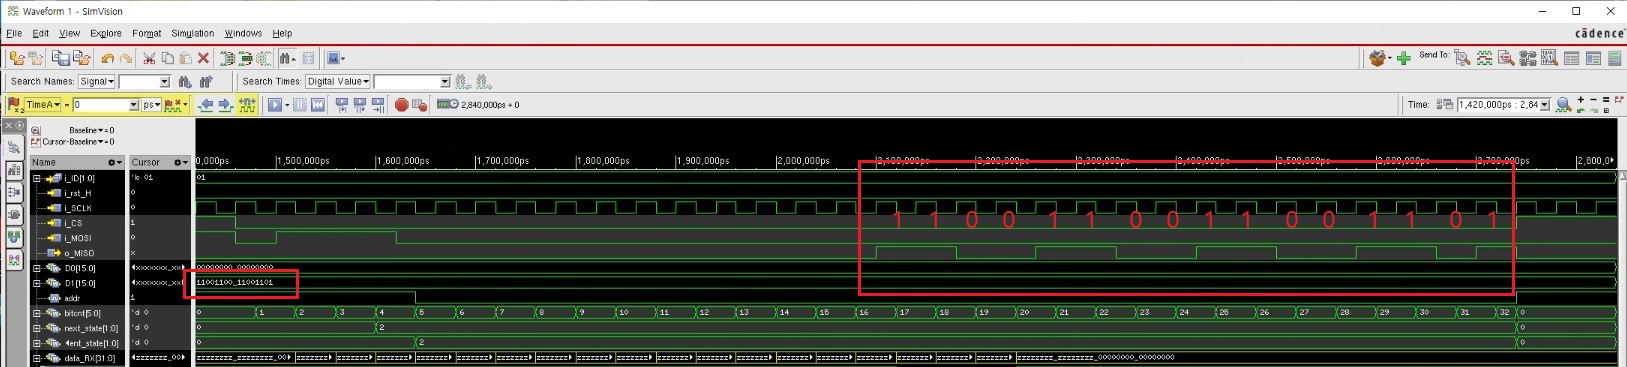Click the green plus add icon
The width and height of the screenshot is (1627, 367).
[x=1403, y=58]
